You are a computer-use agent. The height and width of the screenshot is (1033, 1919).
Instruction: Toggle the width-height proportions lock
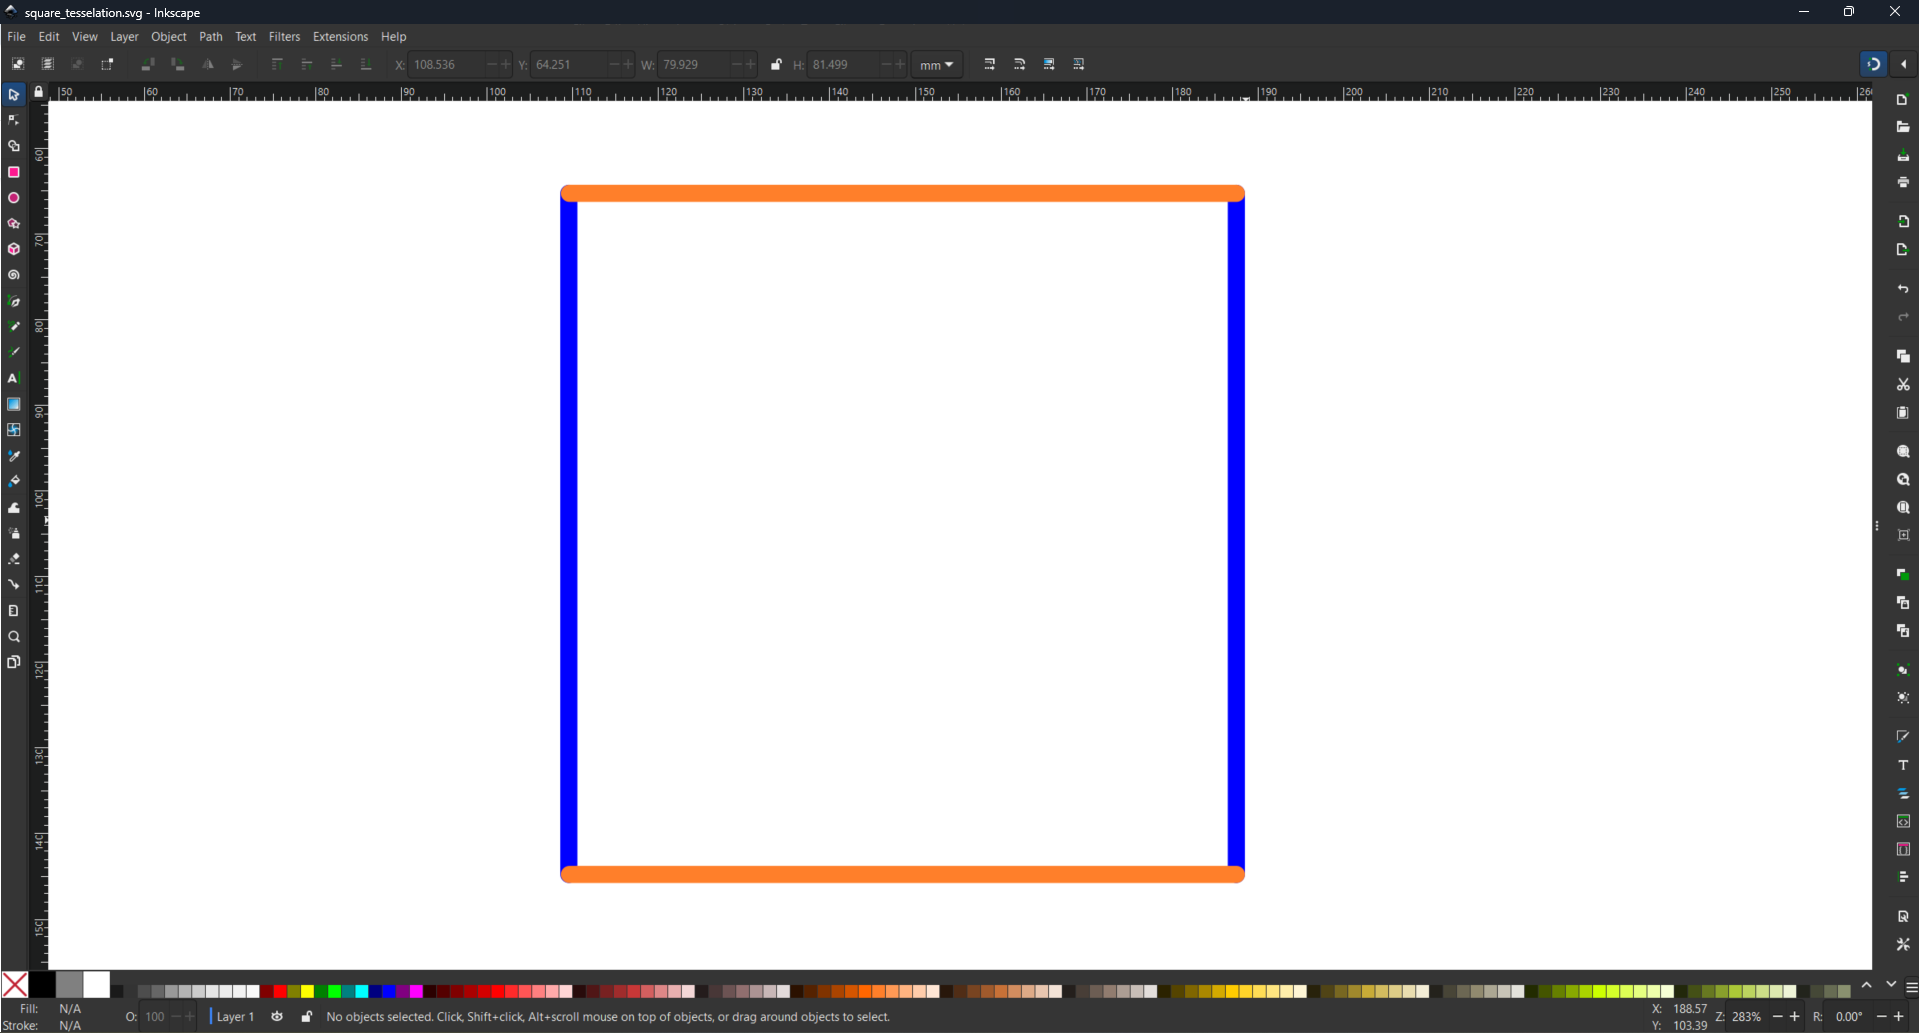click(x=777, y=64)
